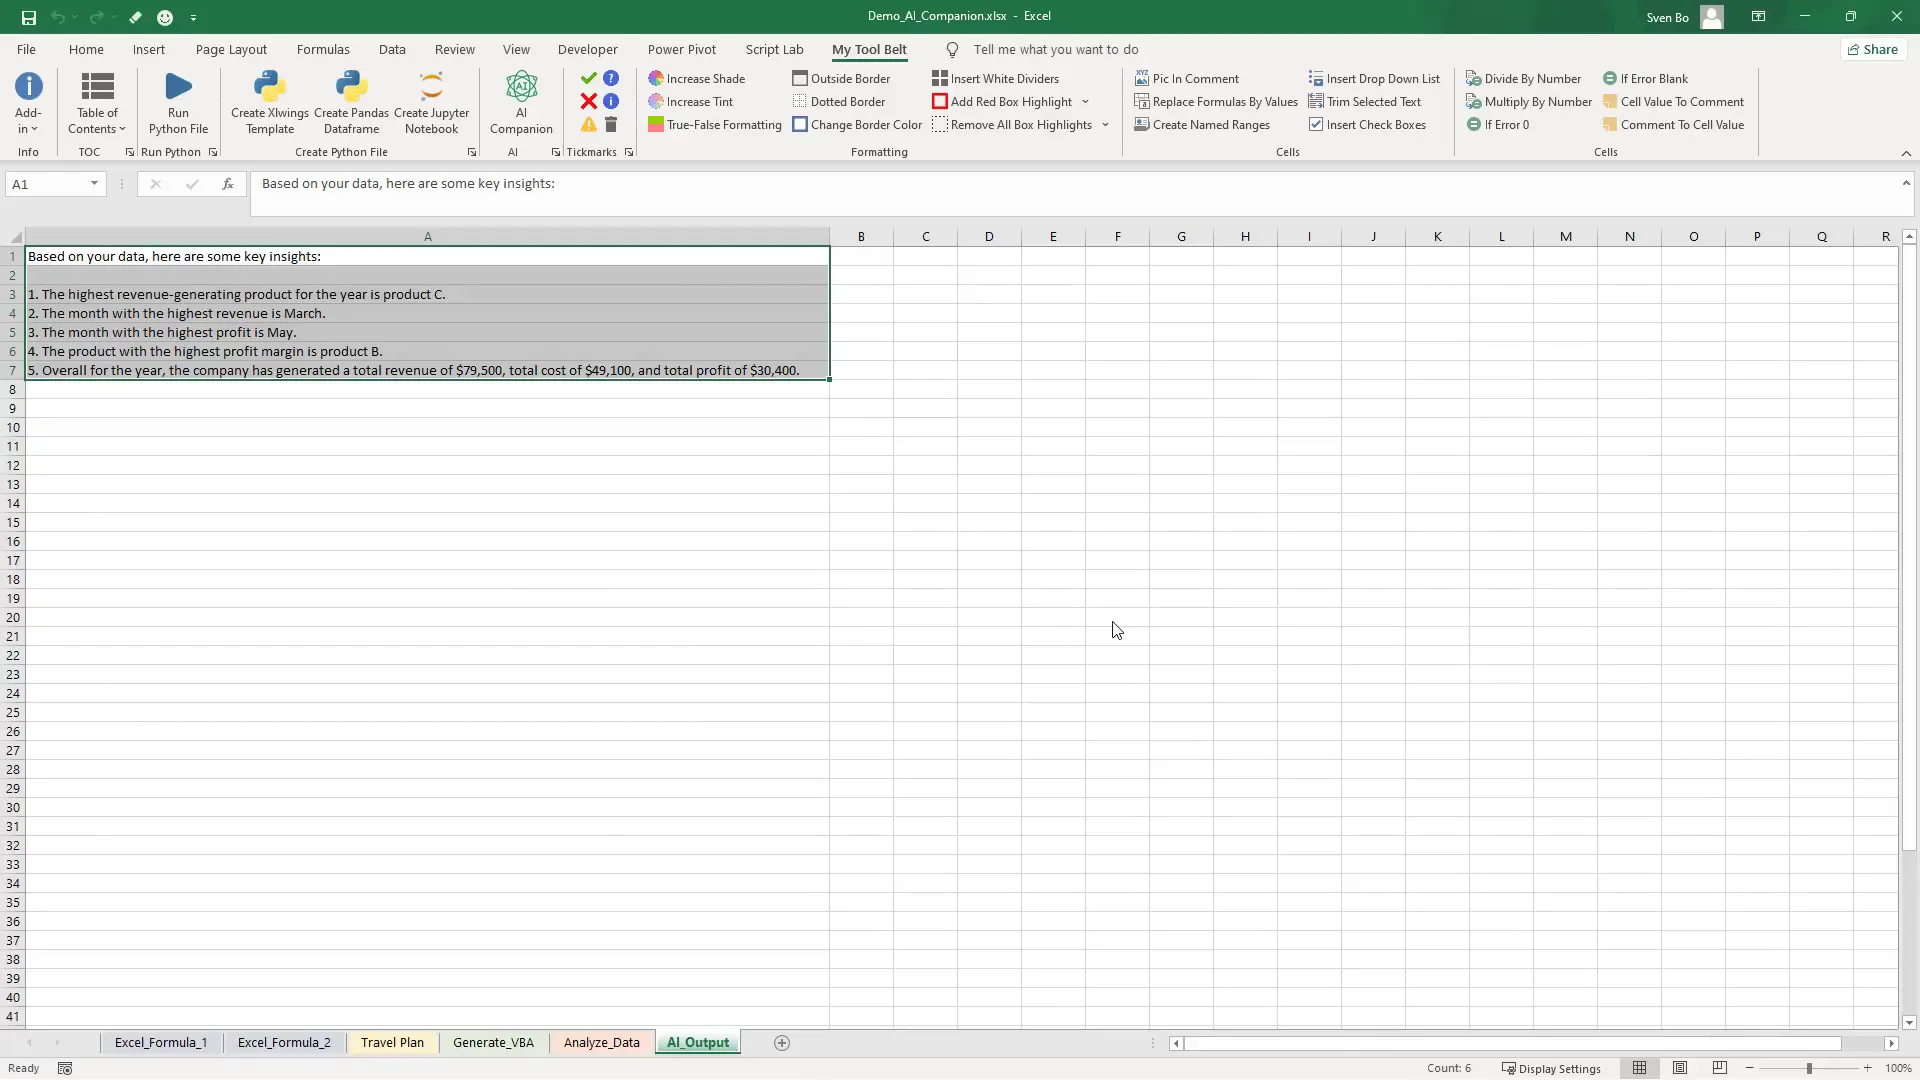Viewport: 1920px width, 1080px height.
Task: Insert red X tickmark
Action: (588, 101)
